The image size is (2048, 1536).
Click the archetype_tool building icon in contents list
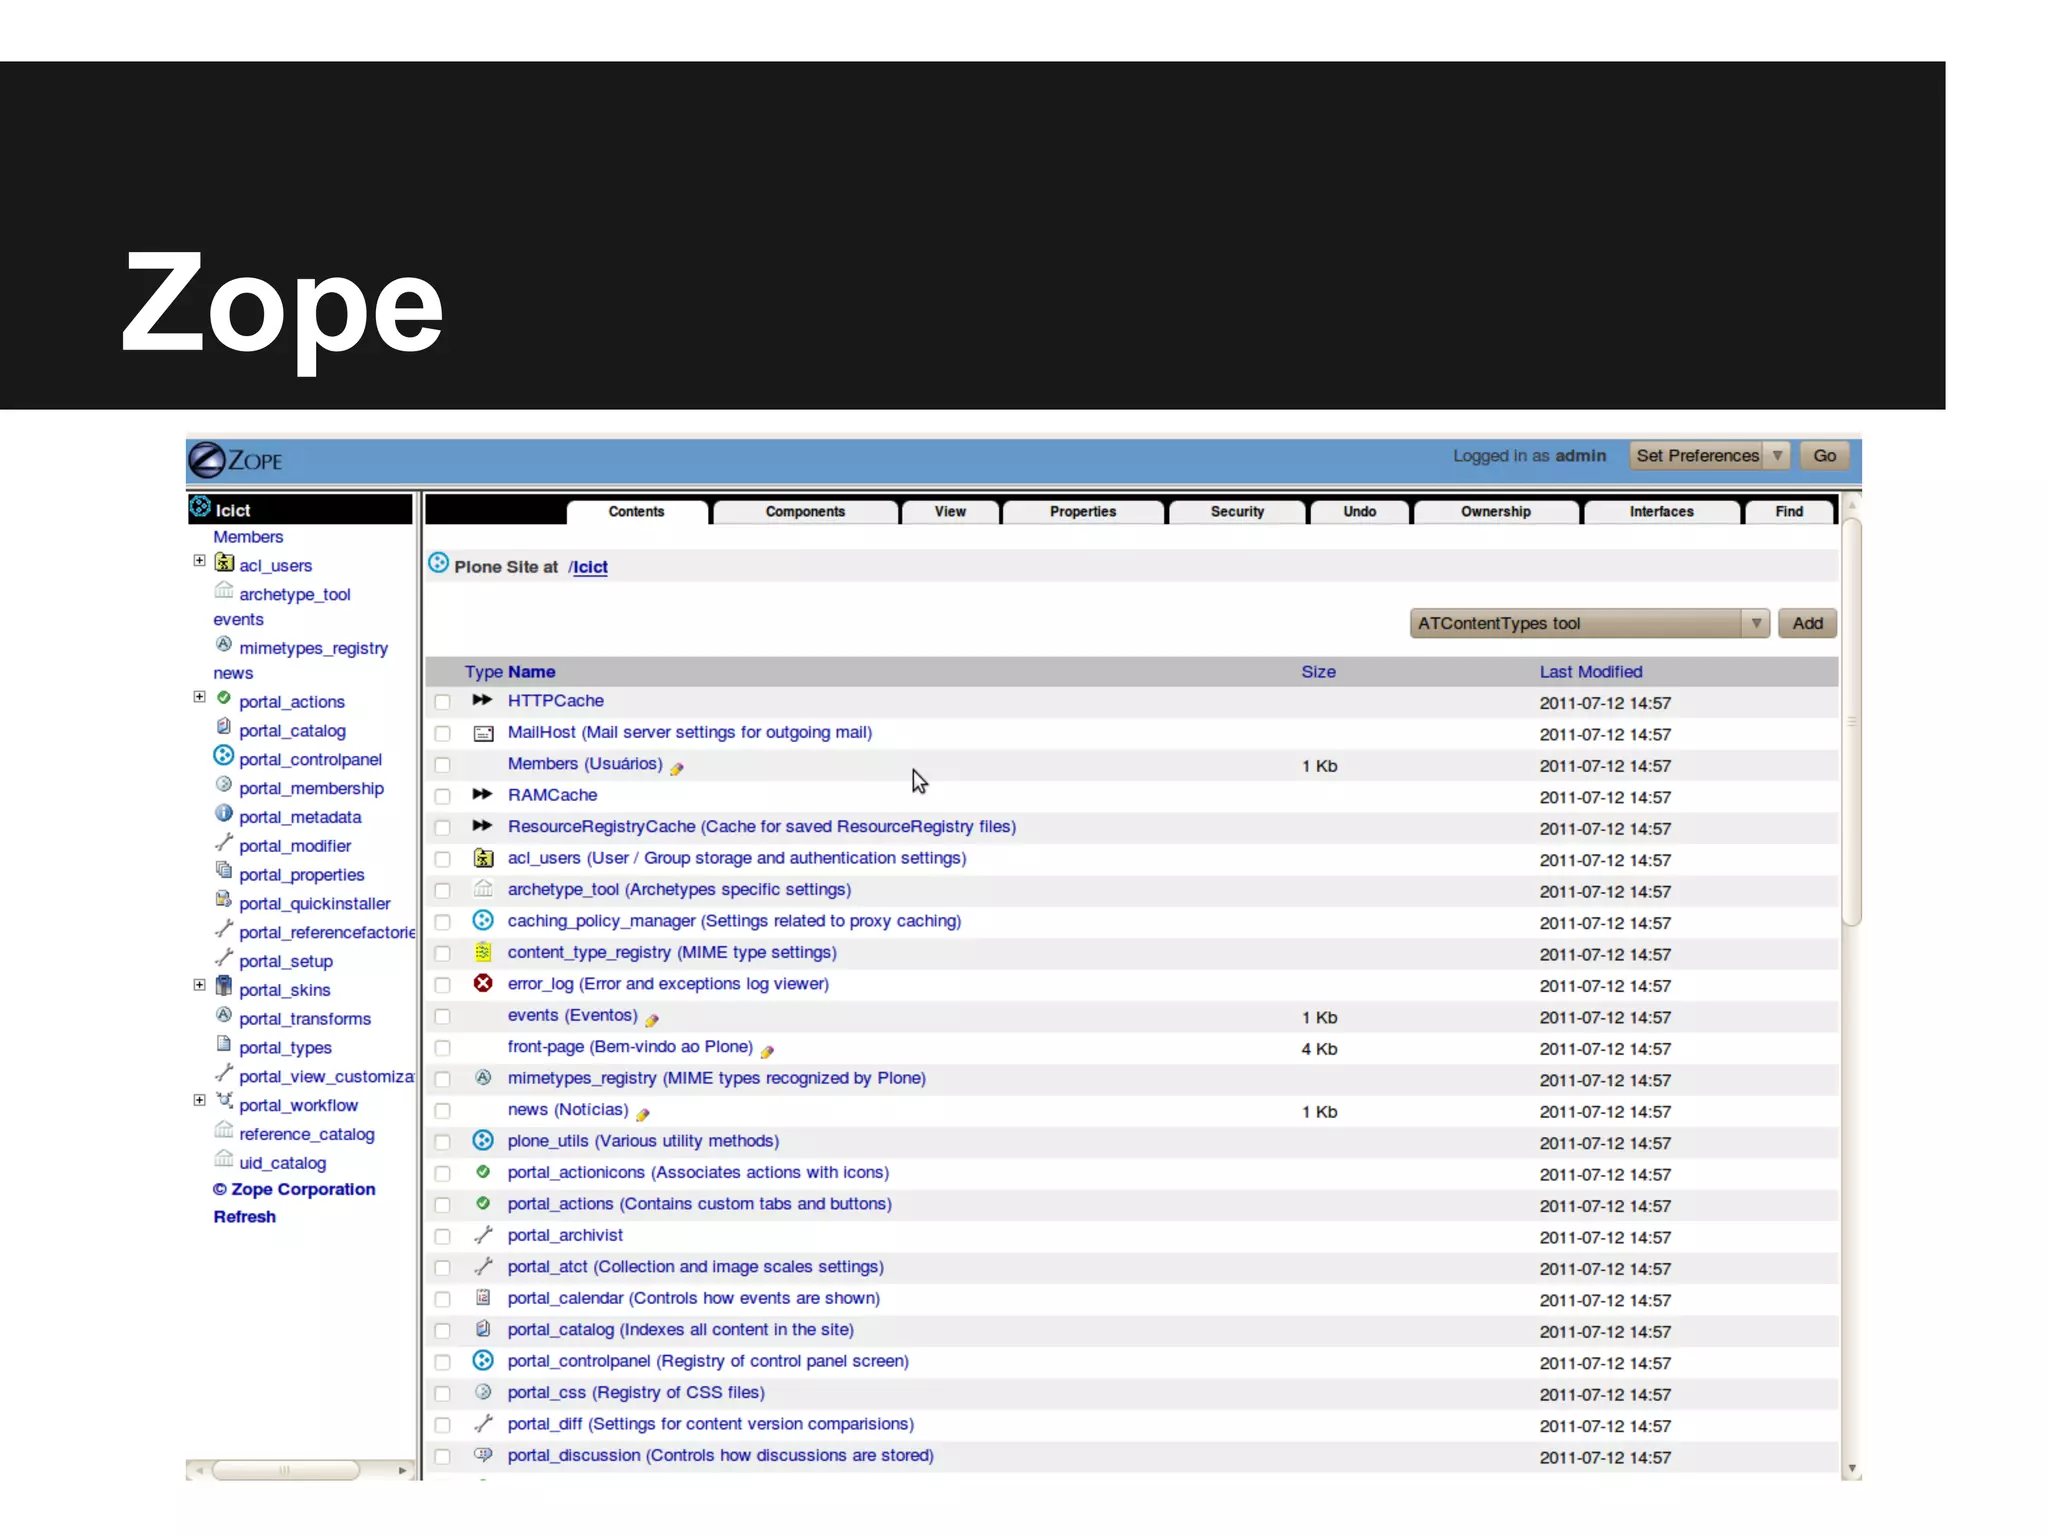(x=483, y=888)
